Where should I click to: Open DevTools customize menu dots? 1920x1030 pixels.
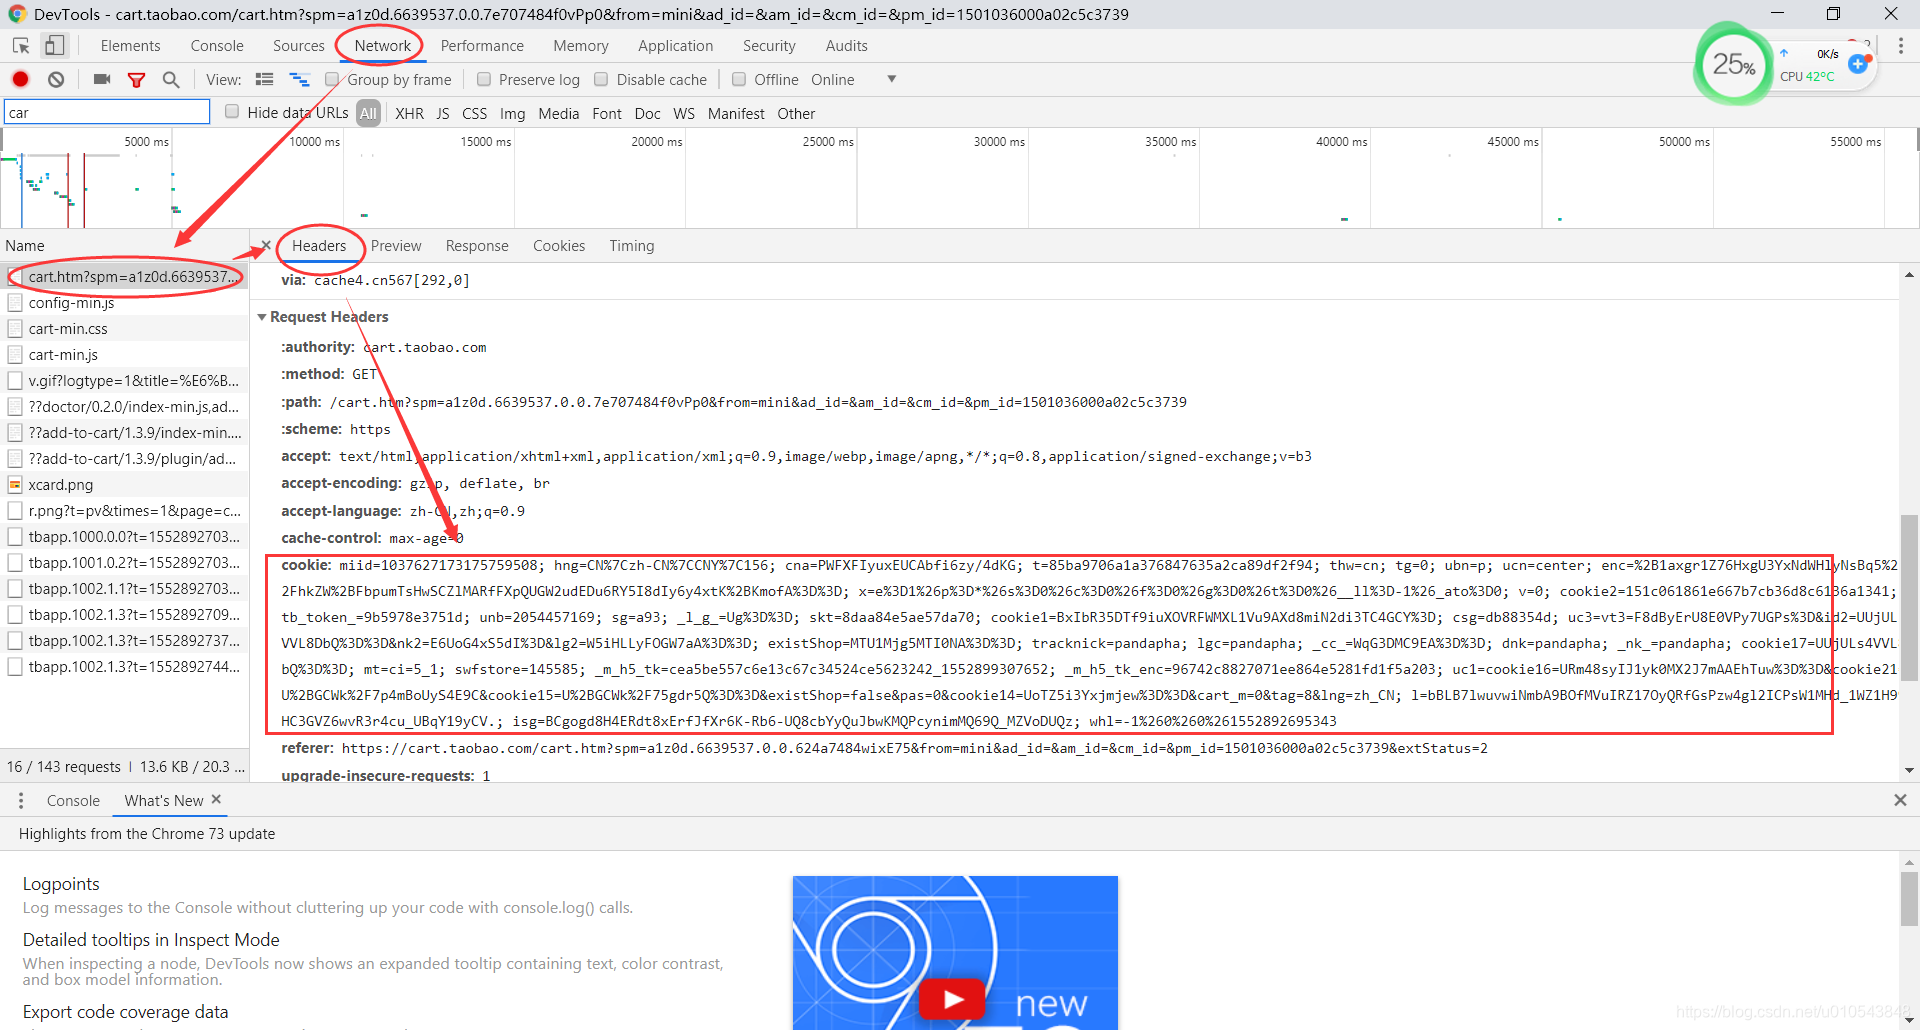point(1901,46)
